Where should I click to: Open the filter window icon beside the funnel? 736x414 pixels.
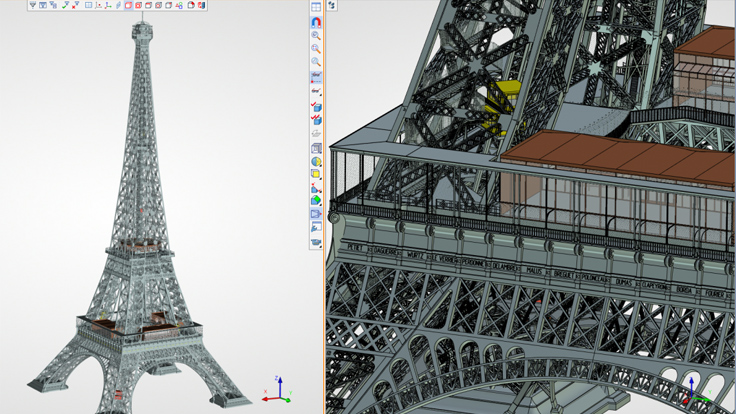[43, 5]
